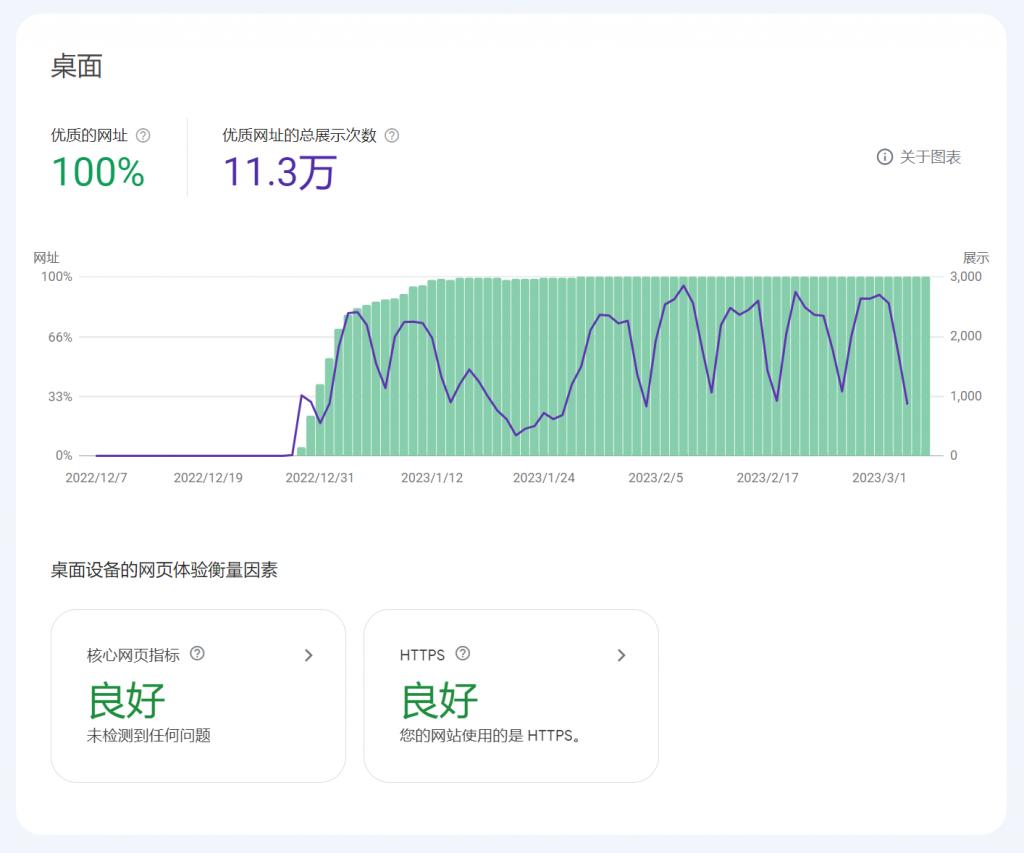Open the 关于图表 info panel

920,158
